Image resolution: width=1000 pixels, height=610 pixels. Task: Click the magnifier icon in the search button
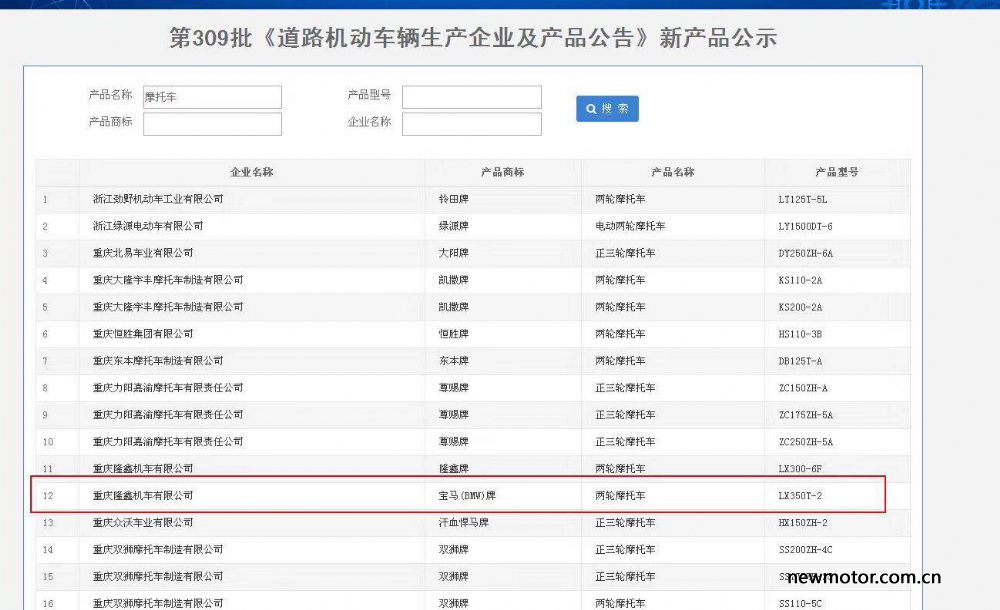click(591, 109)
